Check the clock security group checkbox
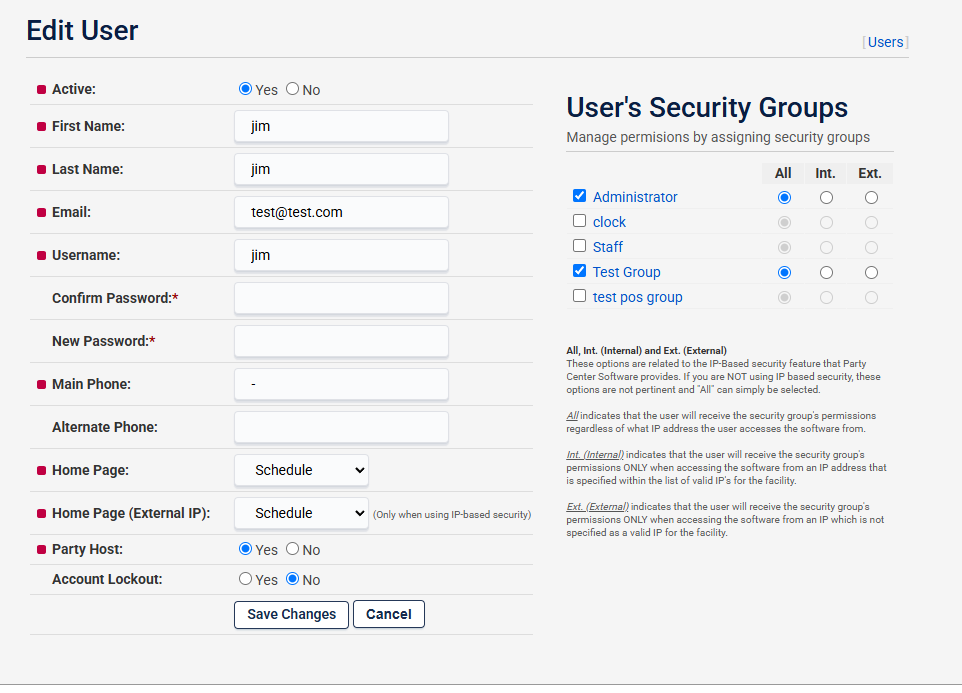The width and height of the screenshot is (962, 693). pyautogui.click(x=579, y=220)
